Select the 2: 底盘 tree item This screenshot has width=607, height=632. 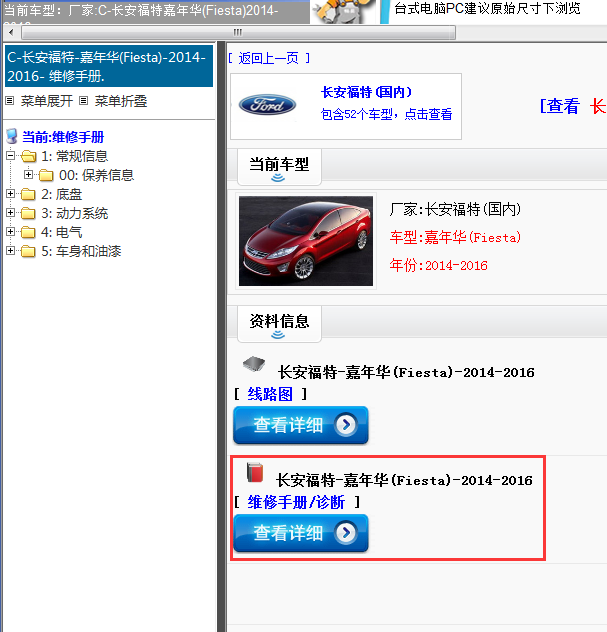62,194
